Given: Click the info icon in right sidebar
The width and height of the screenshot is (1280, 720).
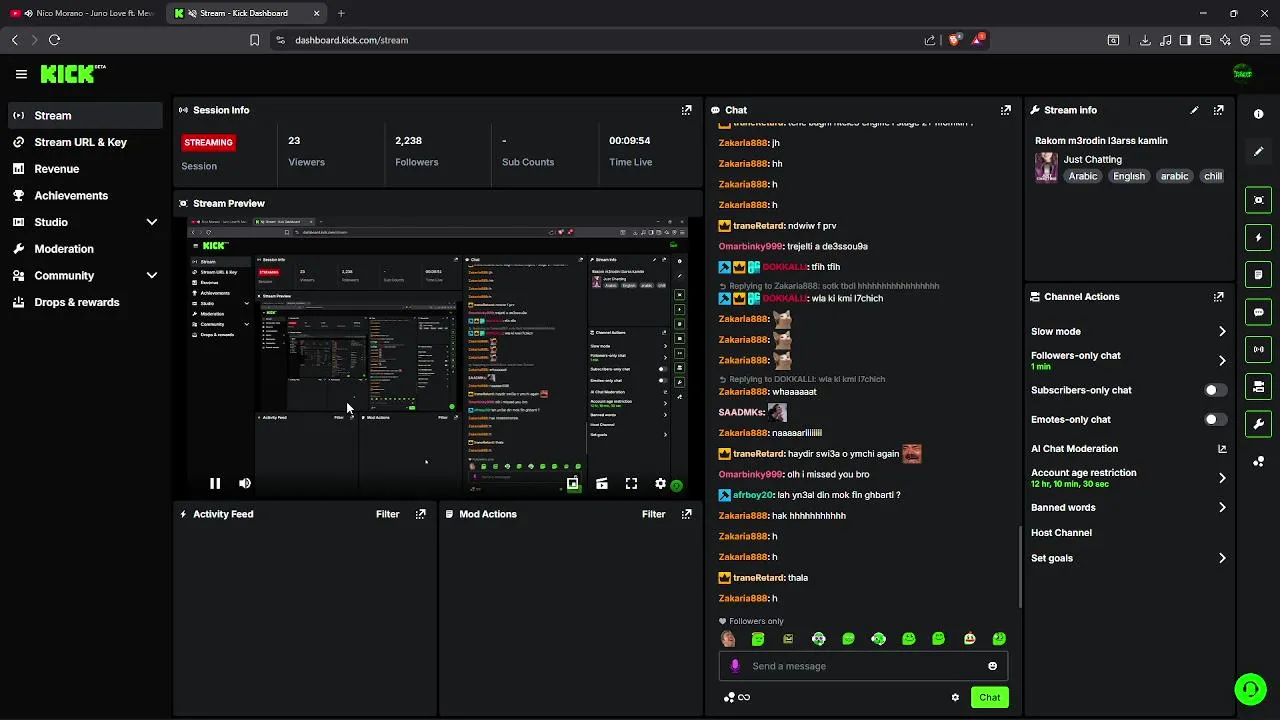Looking at the screenshot, I should pos(1259,114).
